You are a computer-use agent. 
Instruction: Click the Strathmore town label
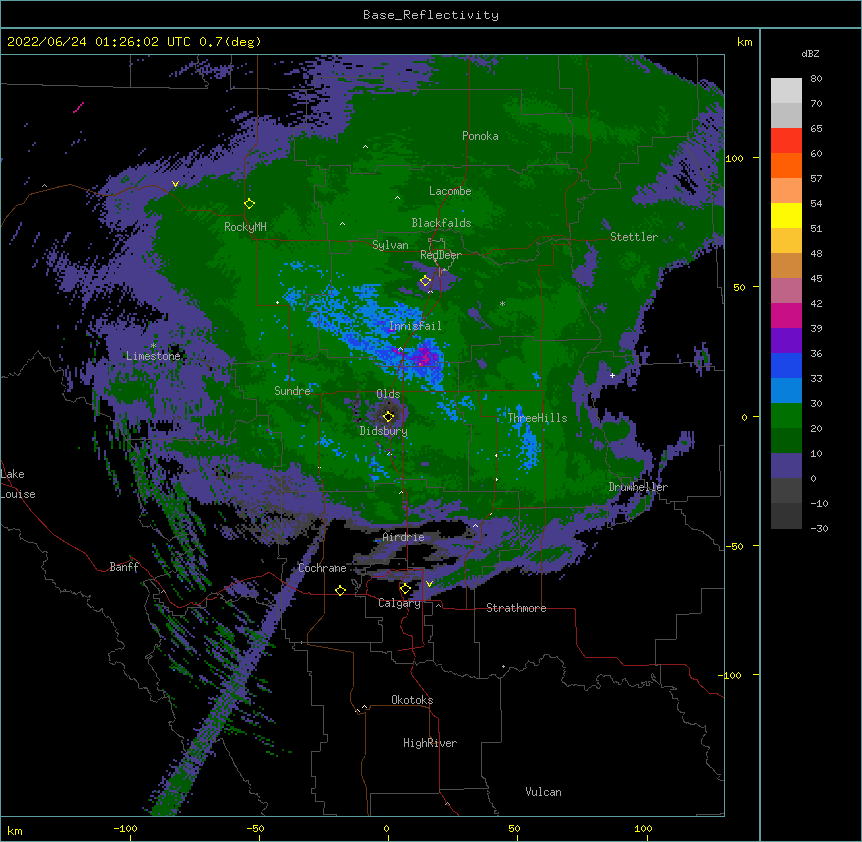[516, 608]
